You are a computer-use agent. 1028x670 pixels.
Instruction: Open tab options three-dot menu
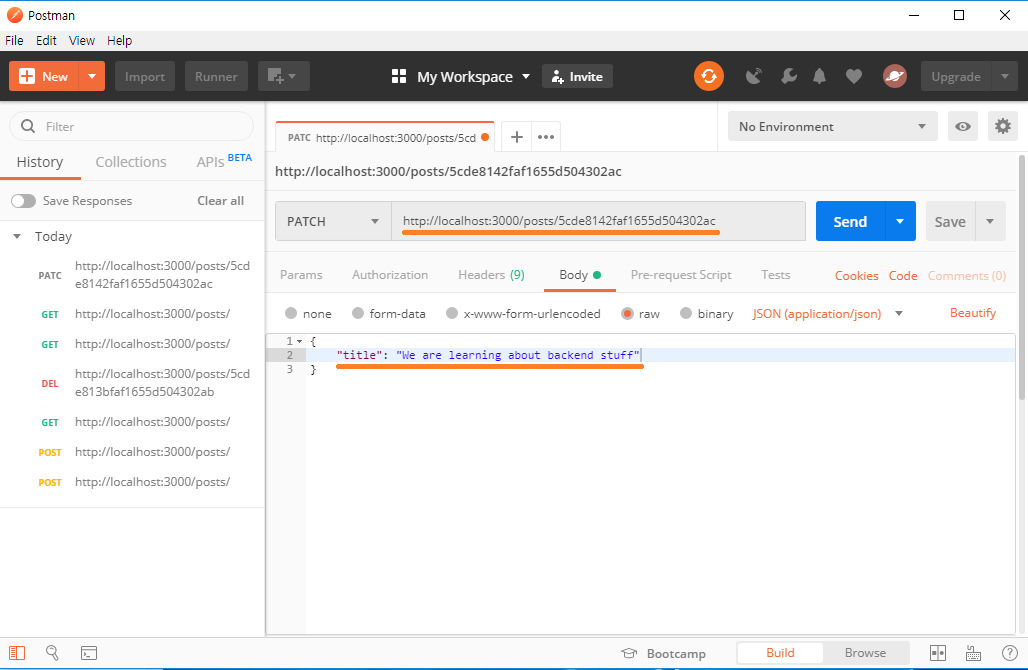545,137
